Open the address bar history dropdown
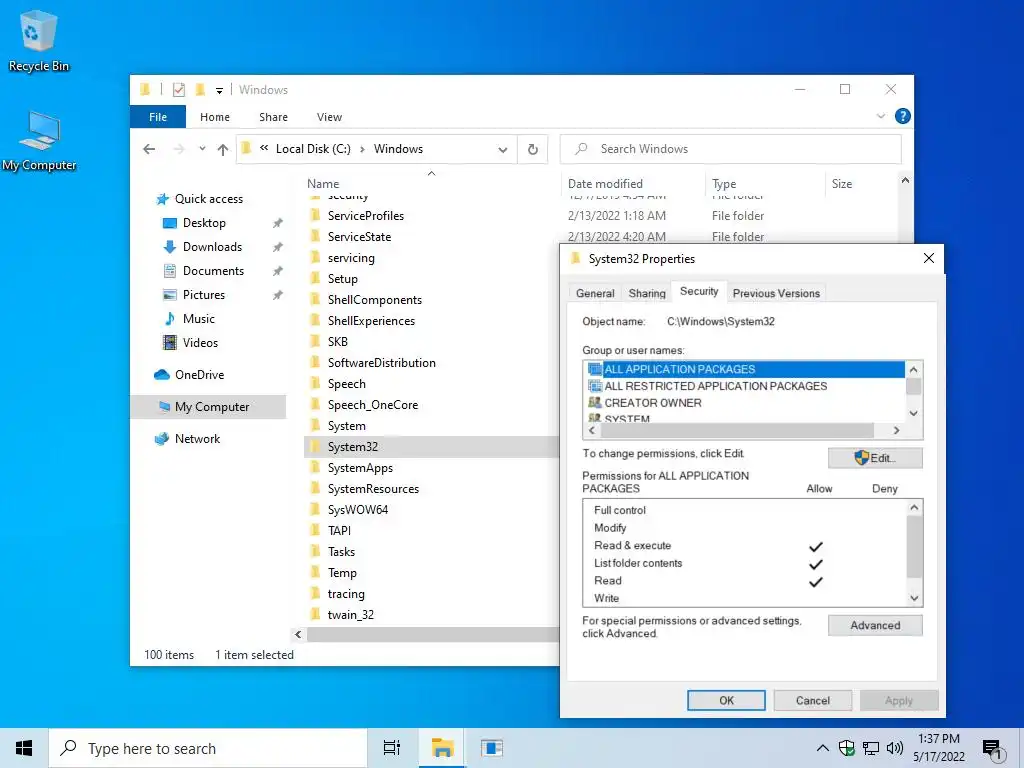 pyautogui.click(x=502, y=150)
